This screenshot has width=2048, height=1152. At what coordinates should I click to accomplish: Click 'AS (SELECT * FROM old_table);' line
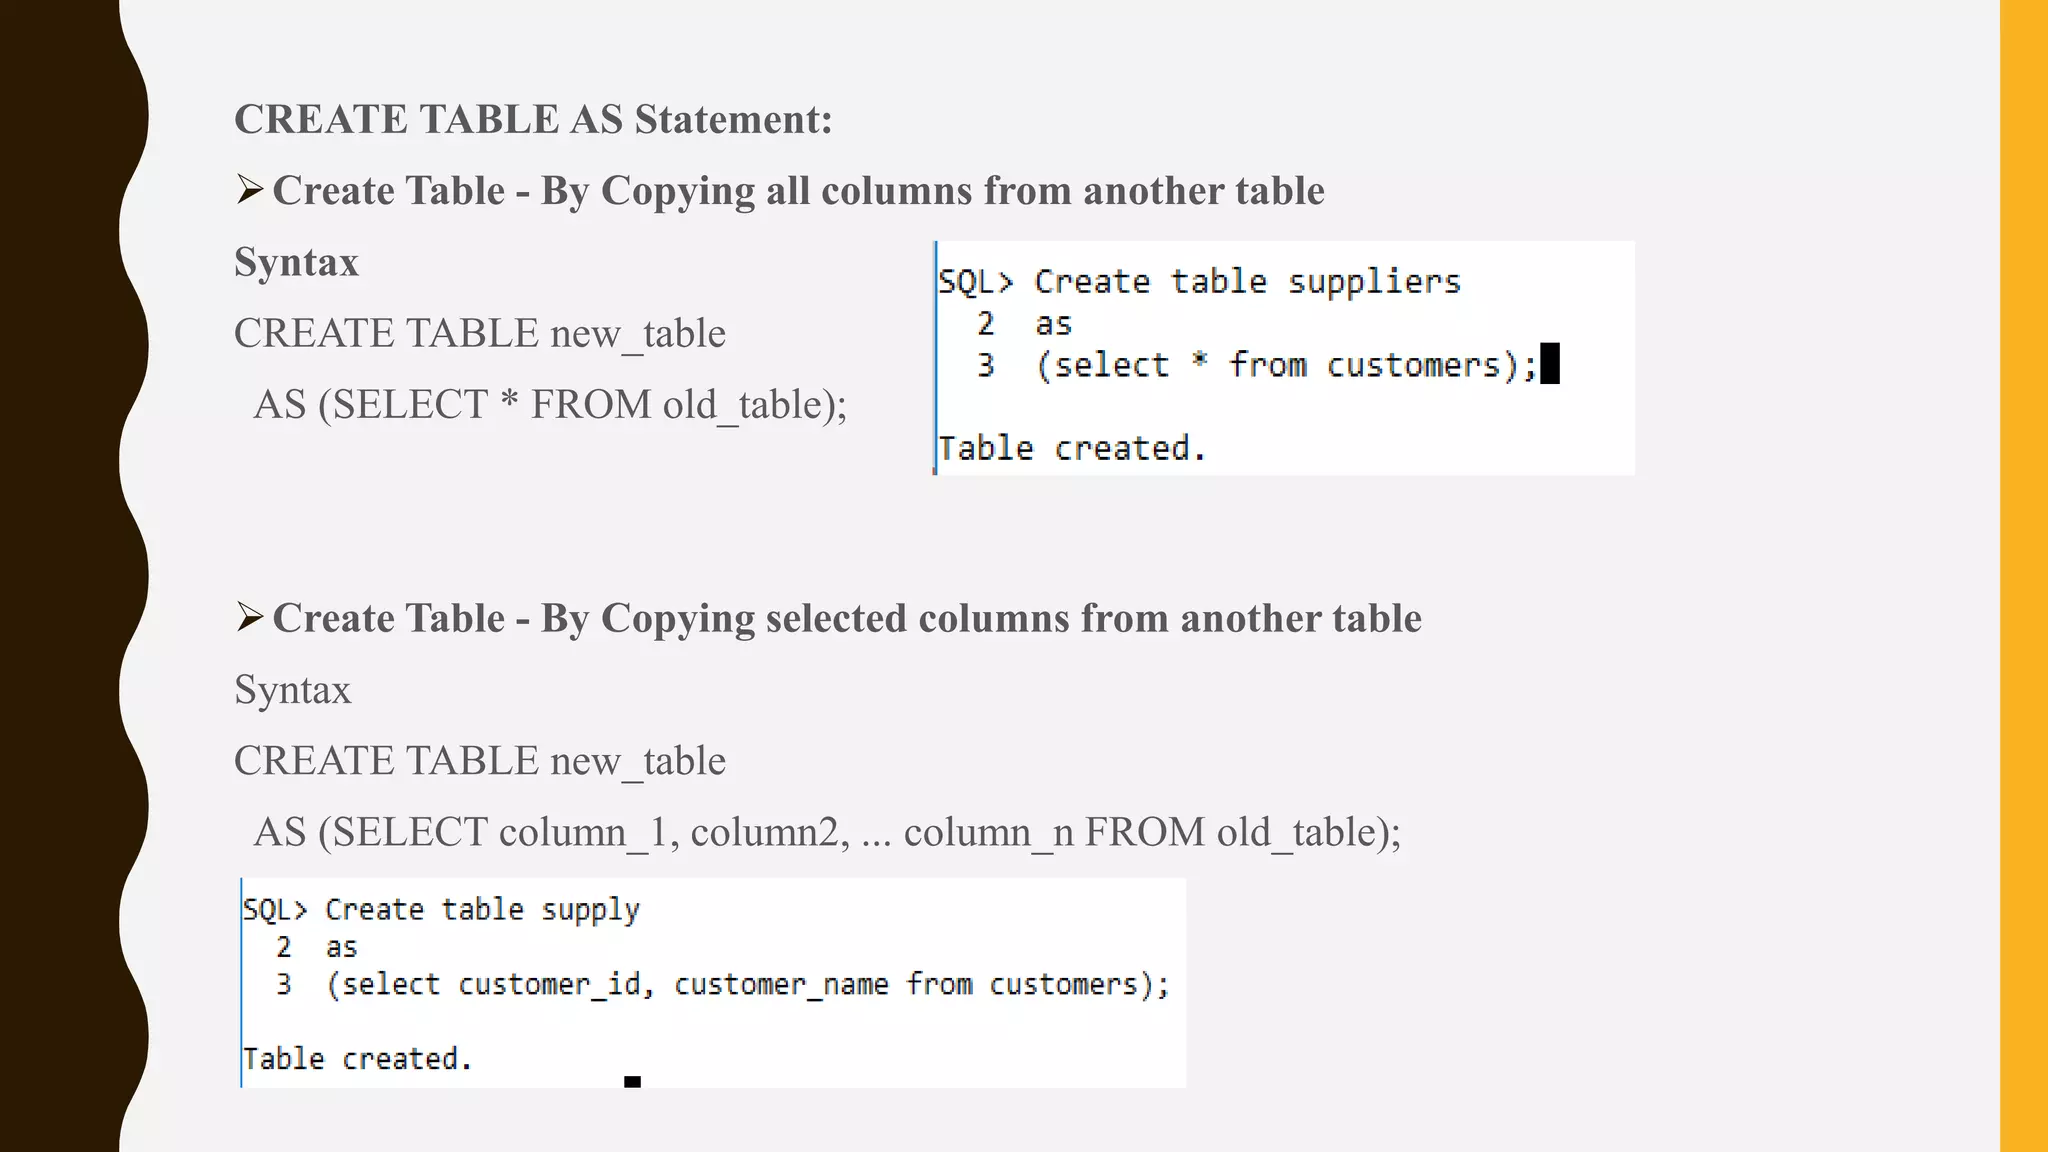550,405
